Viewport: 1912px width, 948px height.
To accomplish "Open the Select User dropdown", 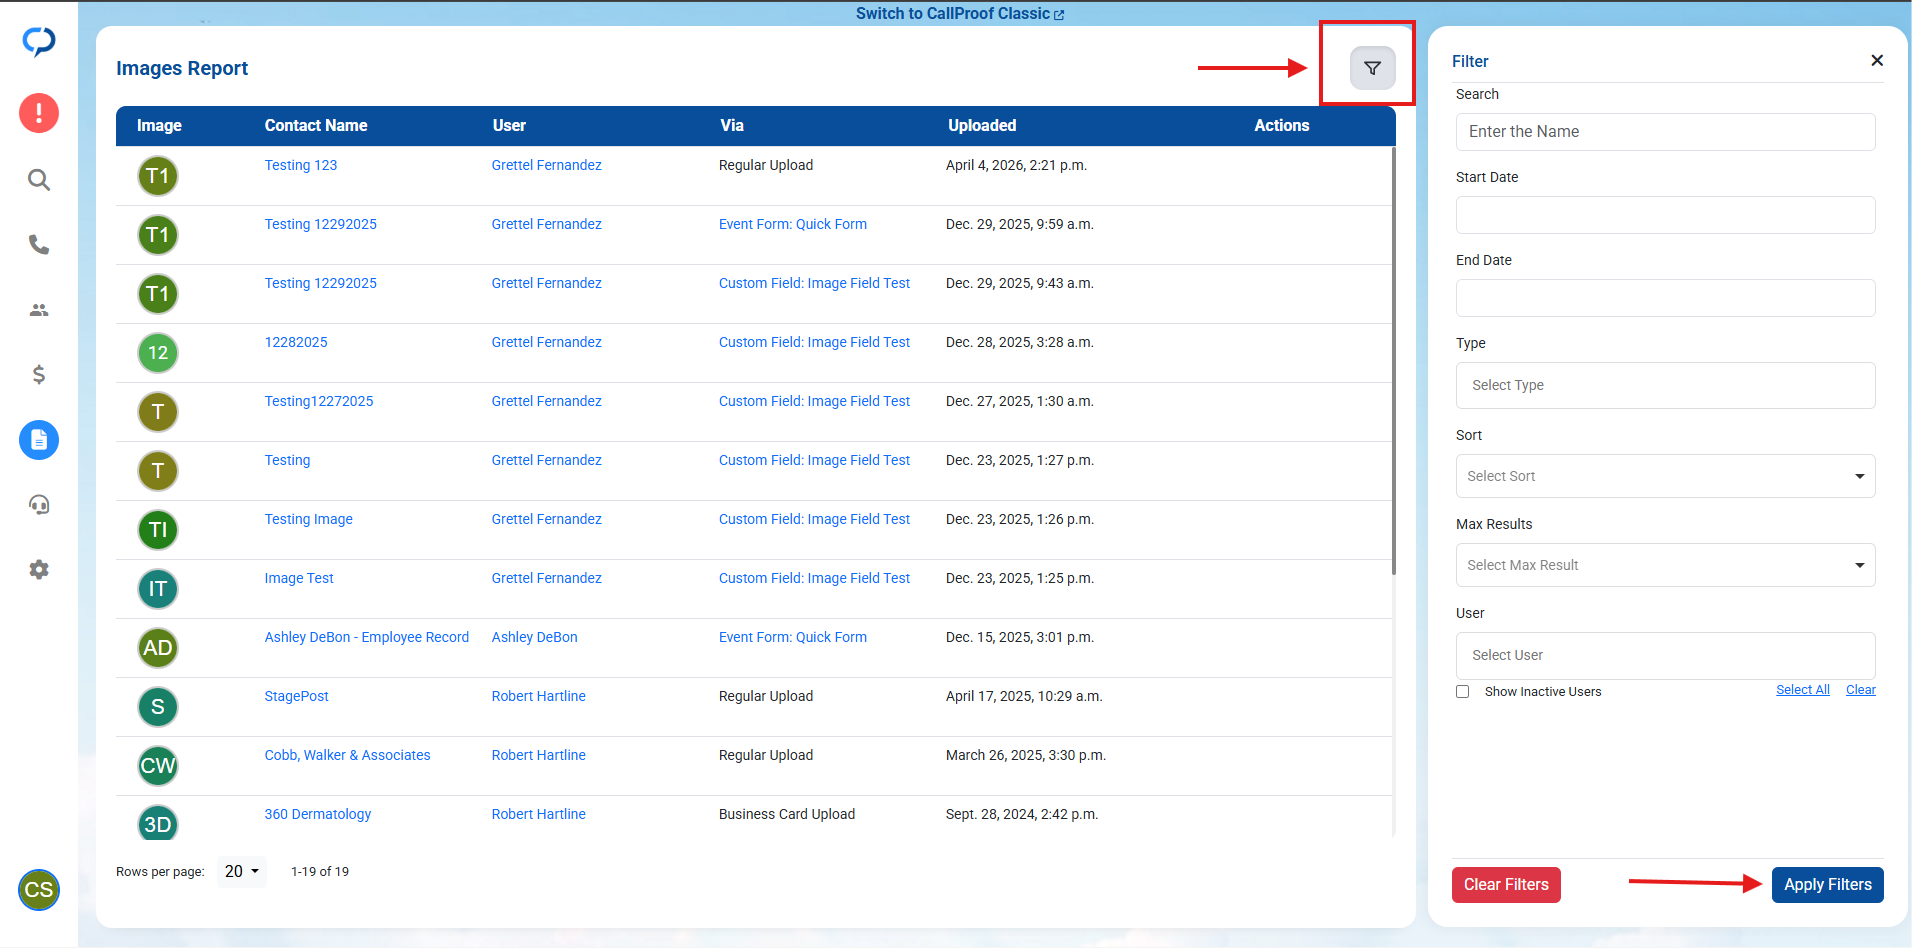I will [x=1665, y=655].
